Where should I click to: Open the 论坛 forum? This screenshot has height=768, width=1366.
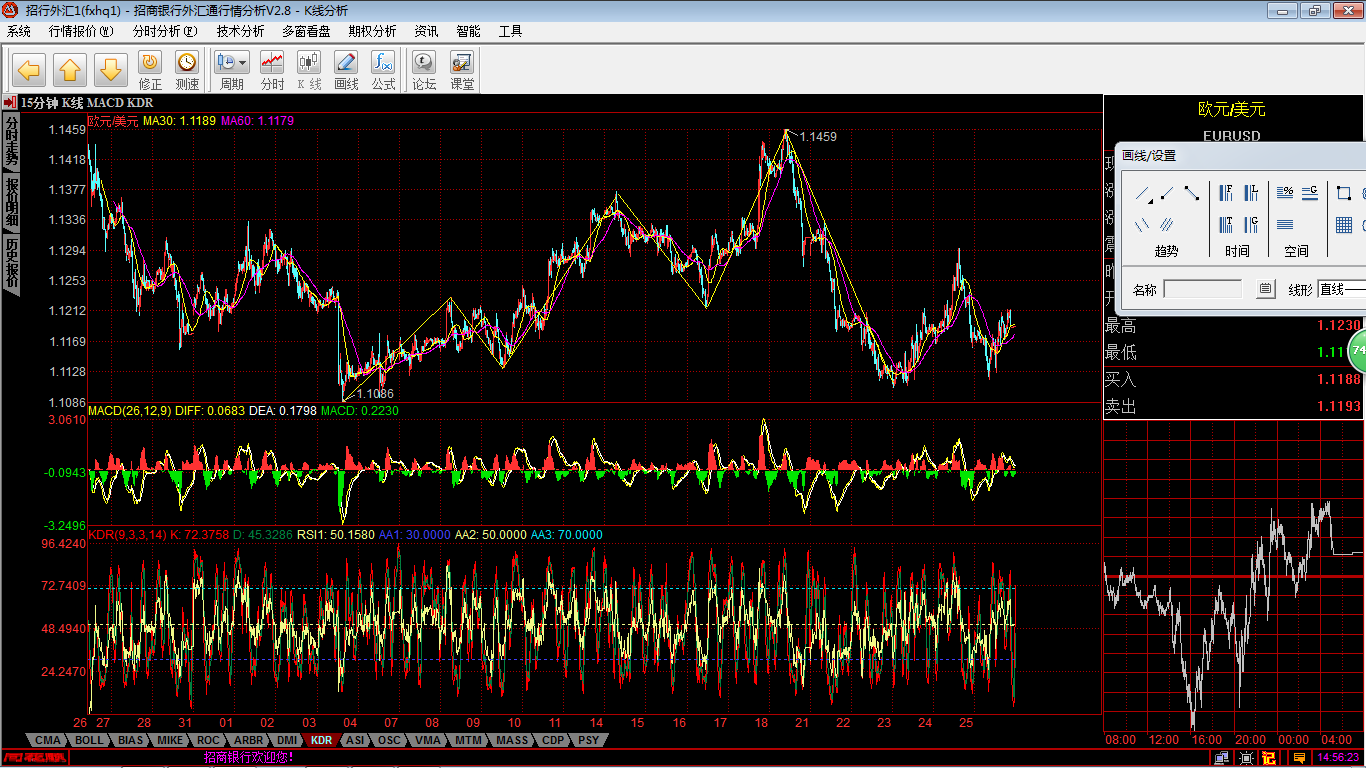pos(424,71)
